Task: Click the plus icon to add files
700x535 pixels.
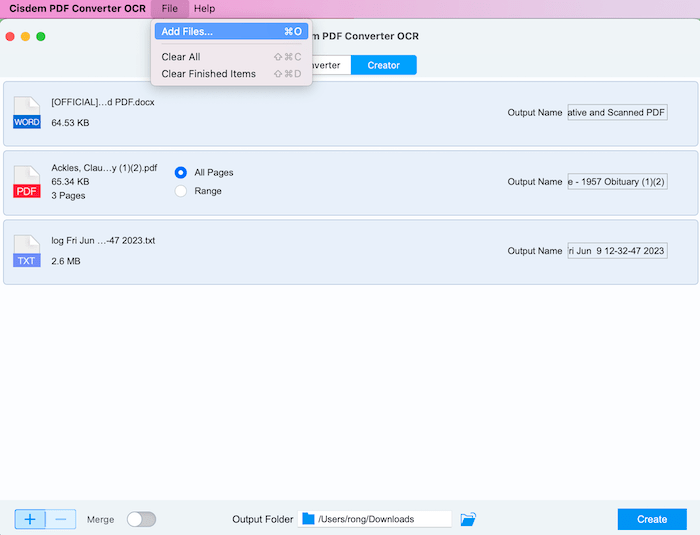Action: pyautogui.click(x=30, y=519)
